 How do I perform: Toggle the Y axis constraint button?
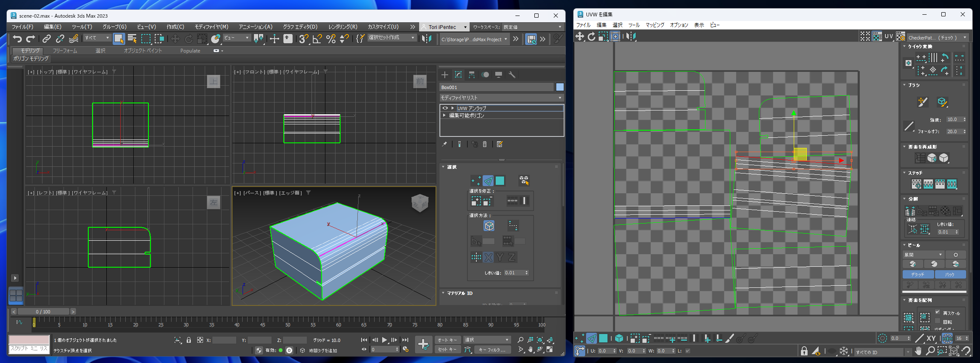pos(500,257)
